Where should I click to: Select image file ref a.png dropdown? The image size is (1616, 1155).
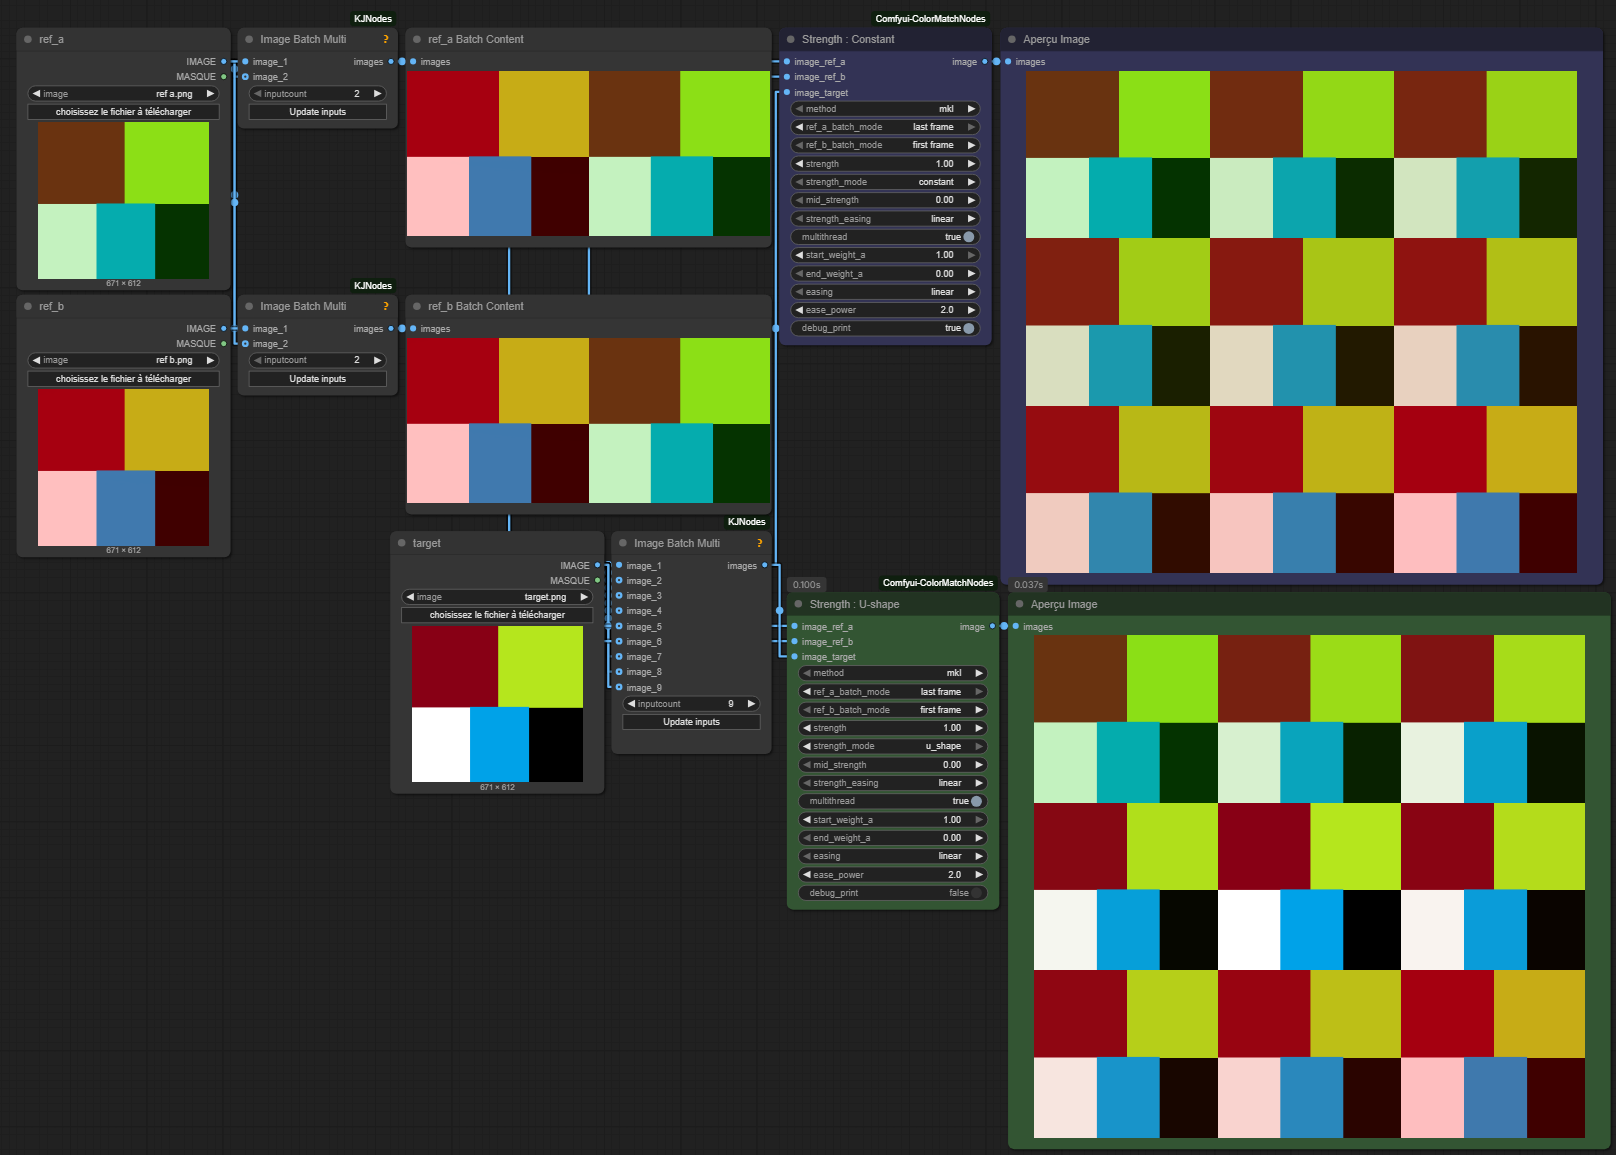[124, 94]
